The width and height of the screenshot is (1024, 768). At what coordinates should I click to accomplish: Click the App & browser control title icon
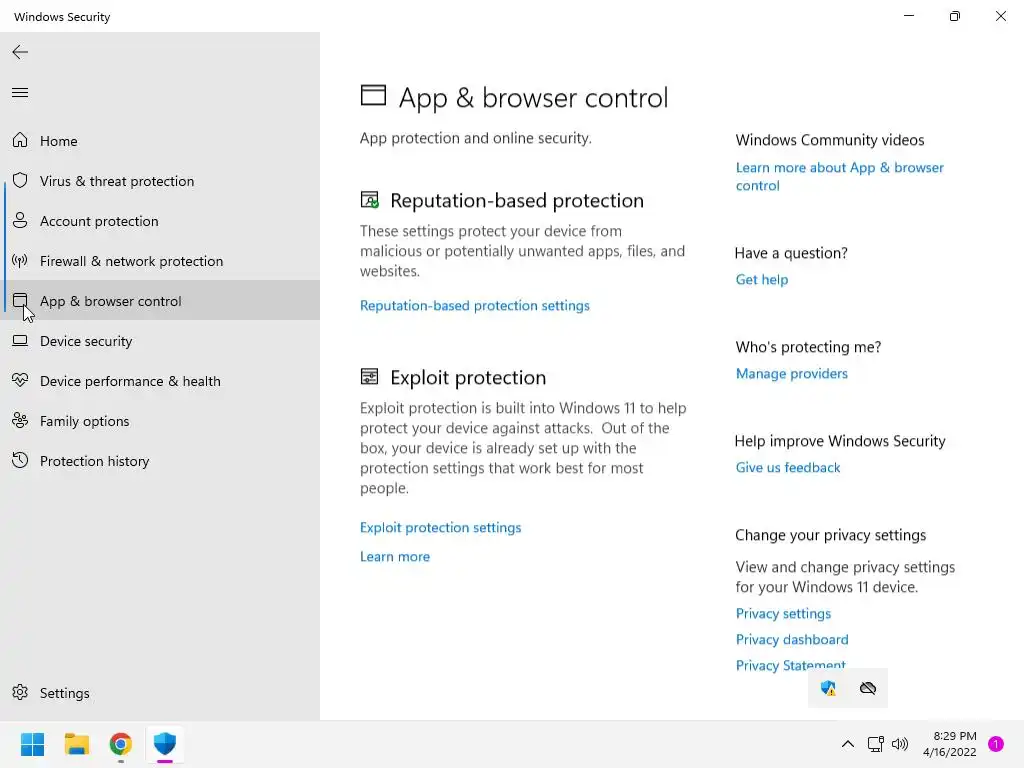374,95
